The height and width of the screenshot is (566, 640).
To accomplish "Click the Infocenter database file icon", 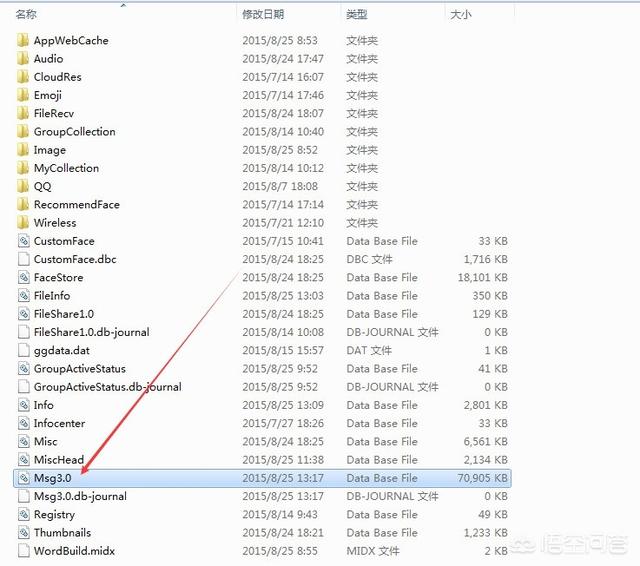I will [24, 423].
